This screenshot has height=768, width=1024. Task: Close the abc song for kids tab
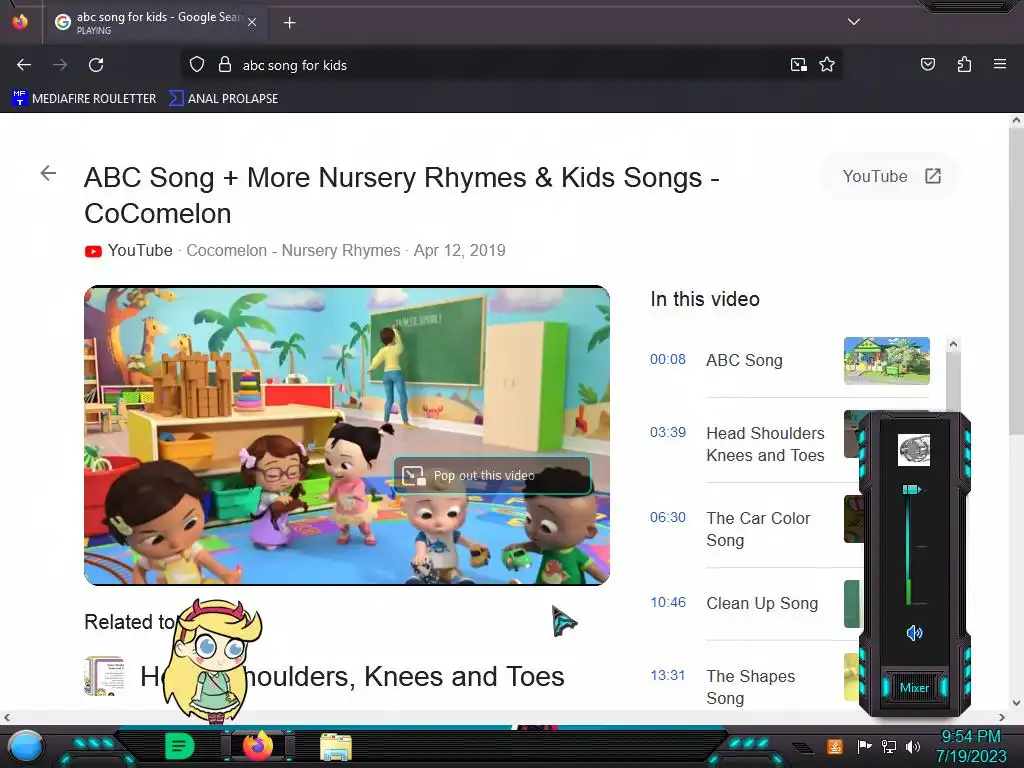tap(252, 22)
